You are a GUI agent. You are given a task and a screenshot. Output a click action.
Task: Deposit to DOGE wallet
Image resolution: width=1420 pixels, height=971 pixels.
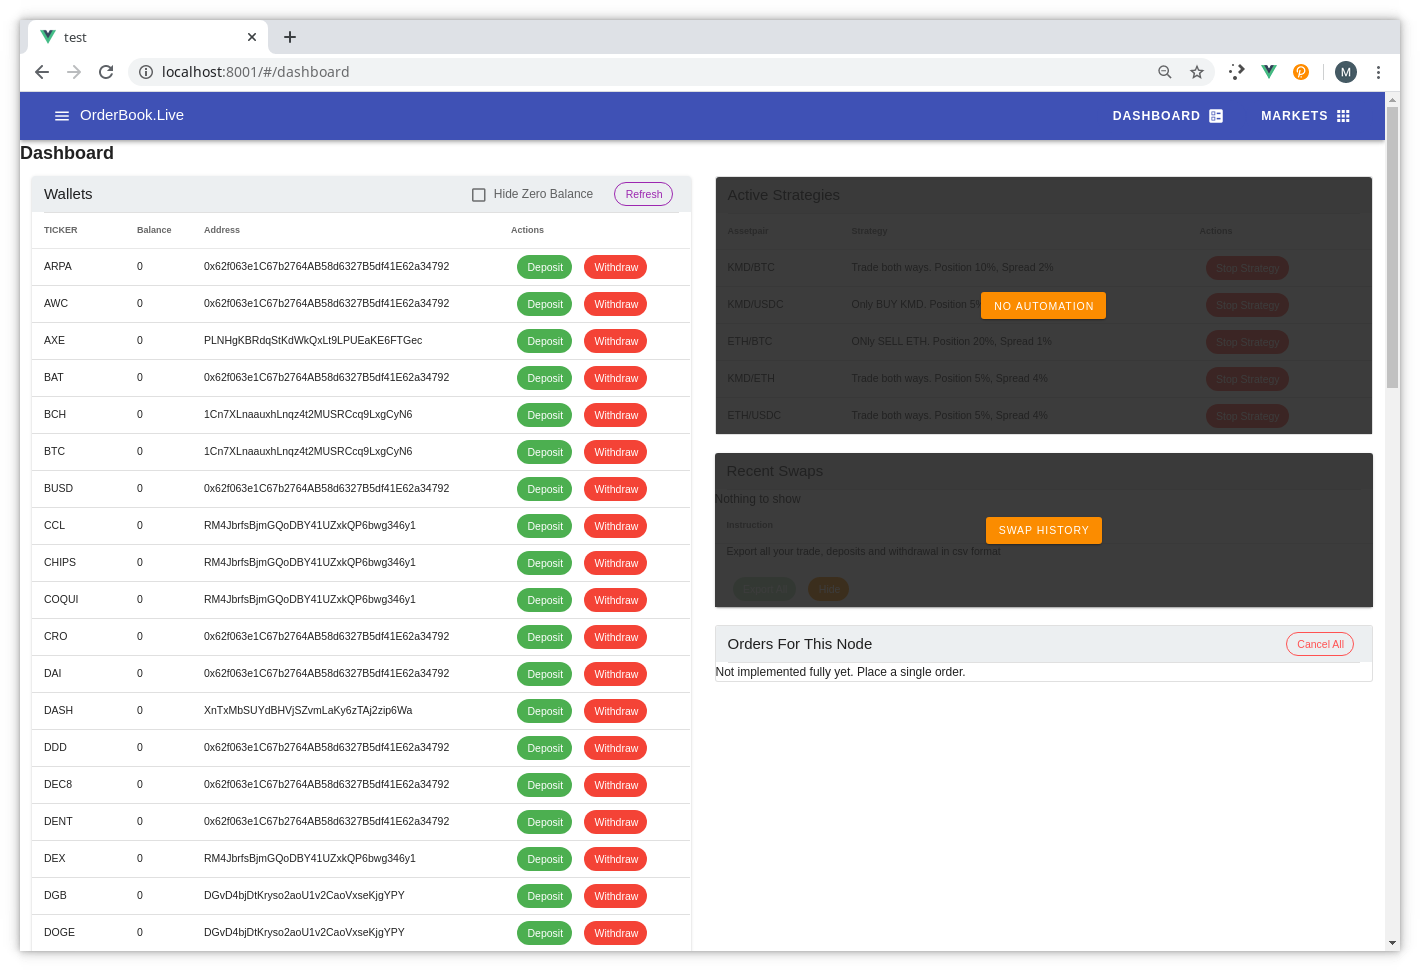545,933
